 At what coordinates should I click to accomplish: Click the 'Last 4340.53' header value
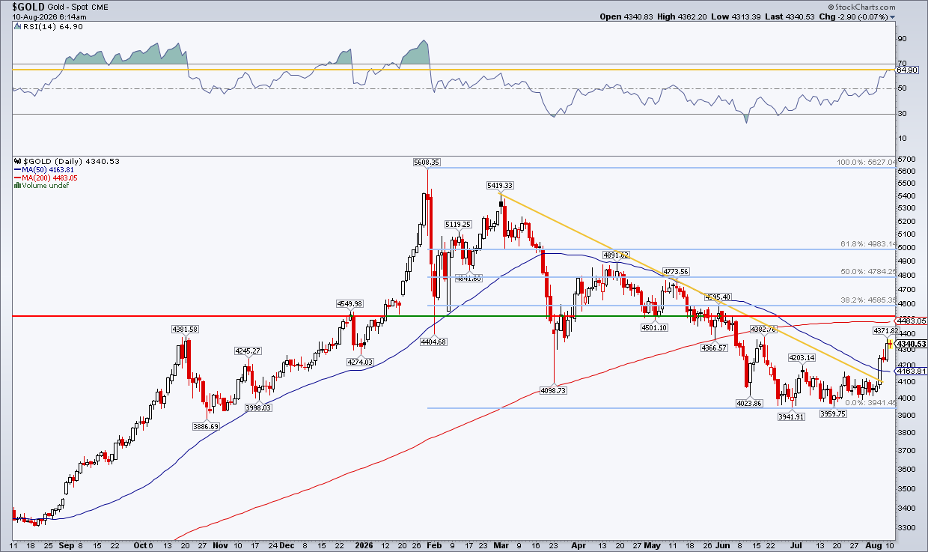(x=790, y=17)
